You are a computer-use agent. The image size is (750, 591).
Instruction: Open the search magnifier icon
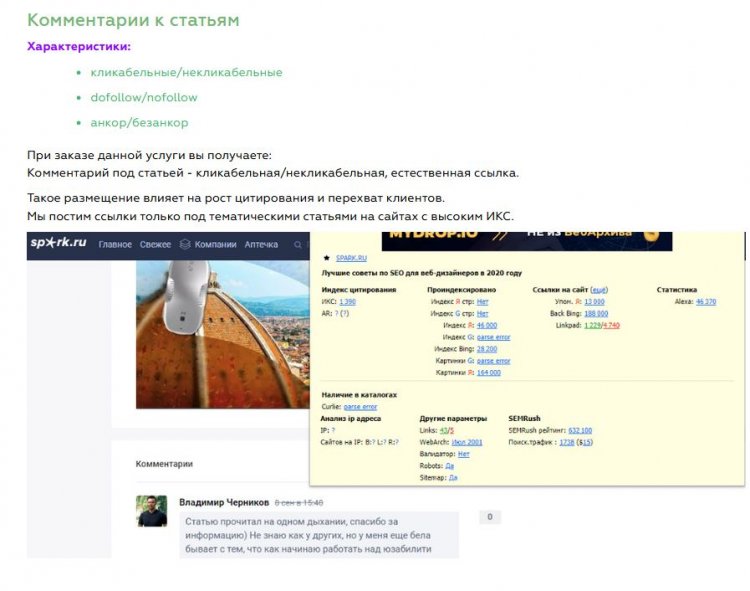coord(298,245)
